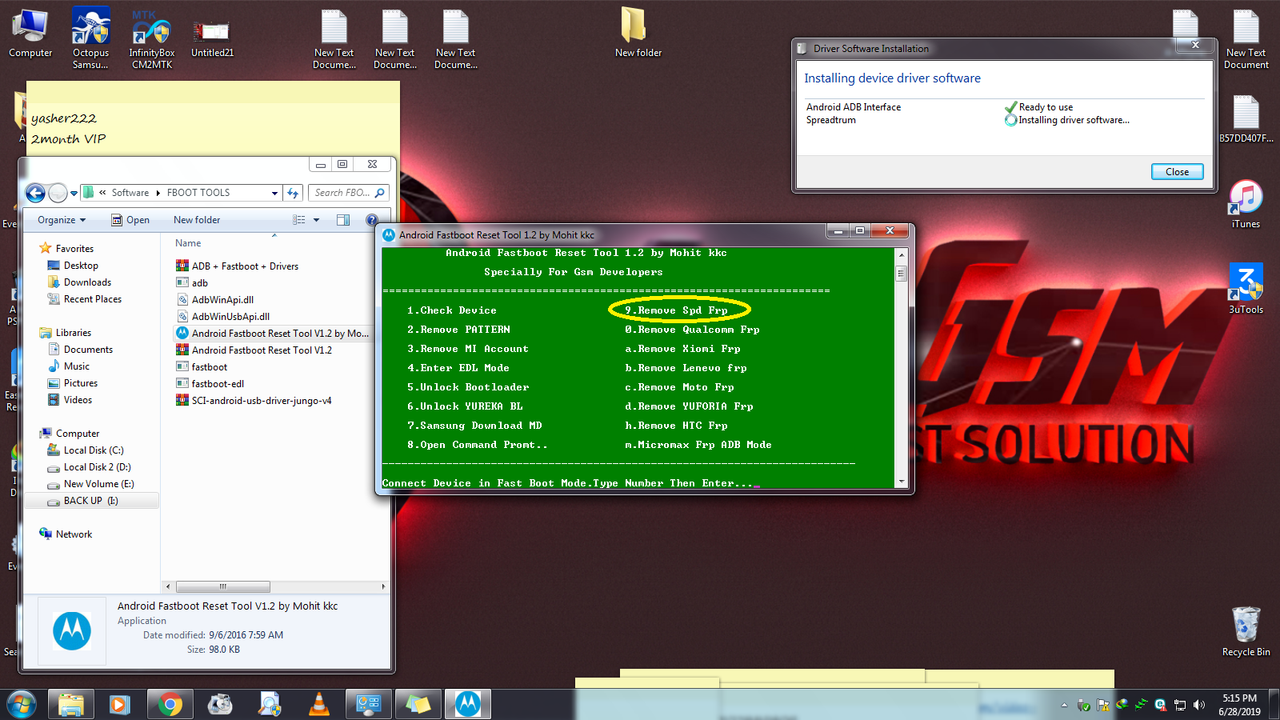Open File Explorer from taskbar
The image size is (1280, 720).
point(70,704)
